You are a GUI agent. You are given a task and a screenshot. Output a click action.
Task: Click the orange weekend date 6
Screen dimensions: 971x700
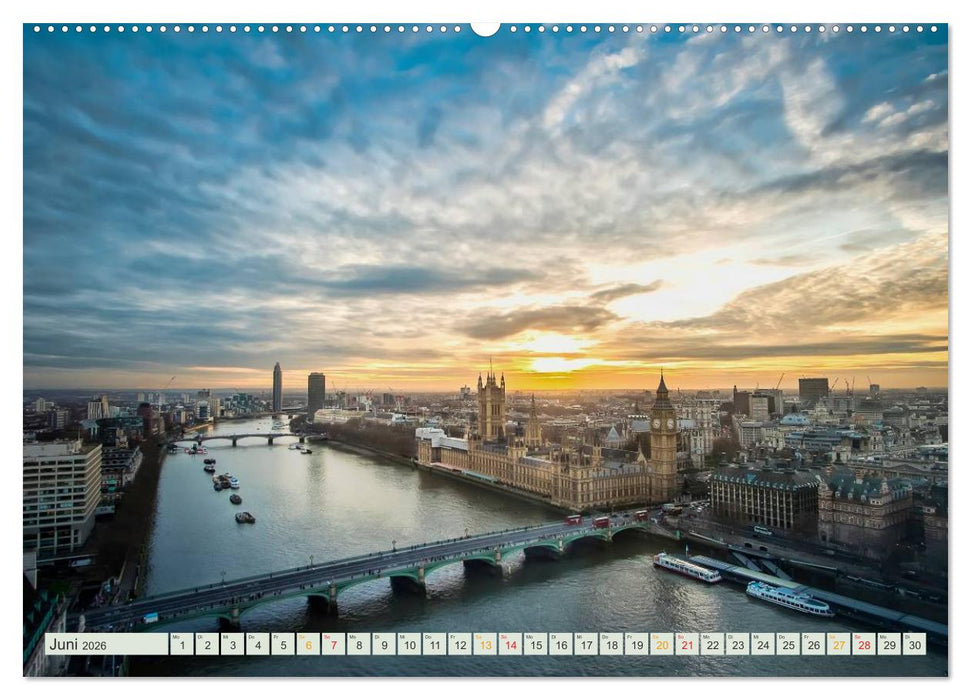[310, 645]
